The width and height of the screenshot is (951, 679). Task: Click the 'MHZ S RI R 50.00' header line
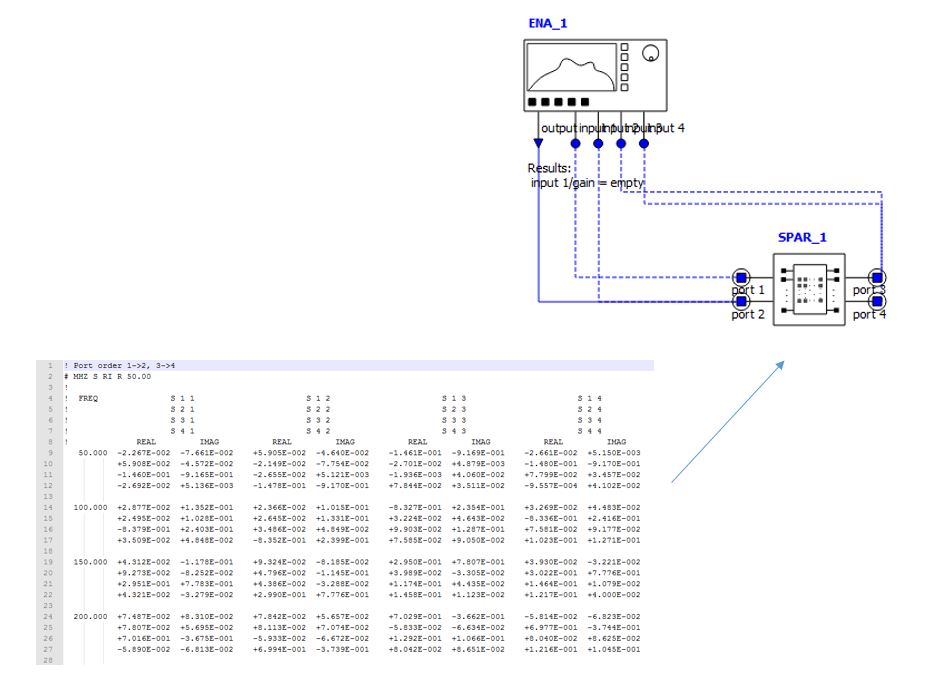[x=112, y=376]
